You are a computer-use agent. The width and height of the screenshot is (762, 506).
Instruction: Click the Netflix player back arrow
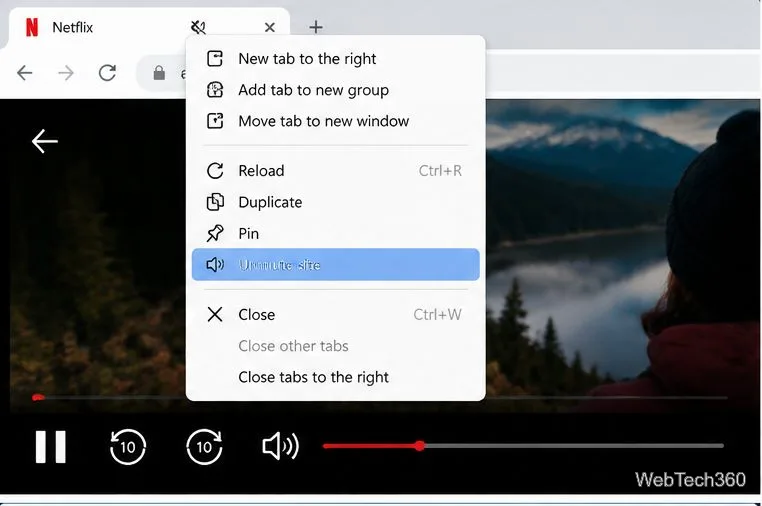(x=45, y=141)
